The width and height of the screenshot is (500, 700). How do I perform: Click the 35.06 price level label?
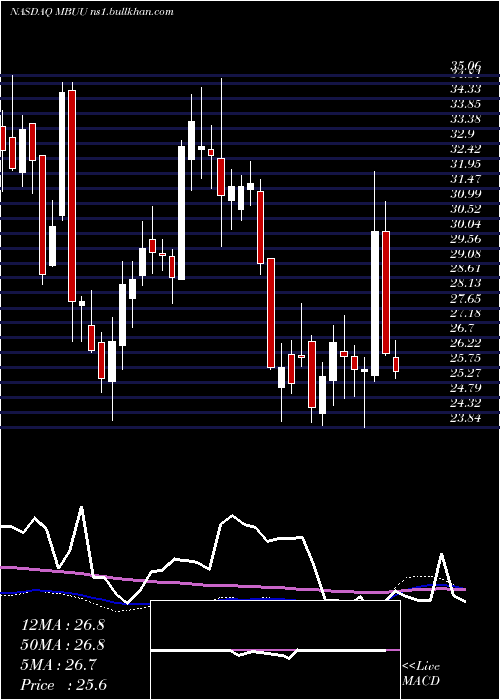tap(466, 67)
